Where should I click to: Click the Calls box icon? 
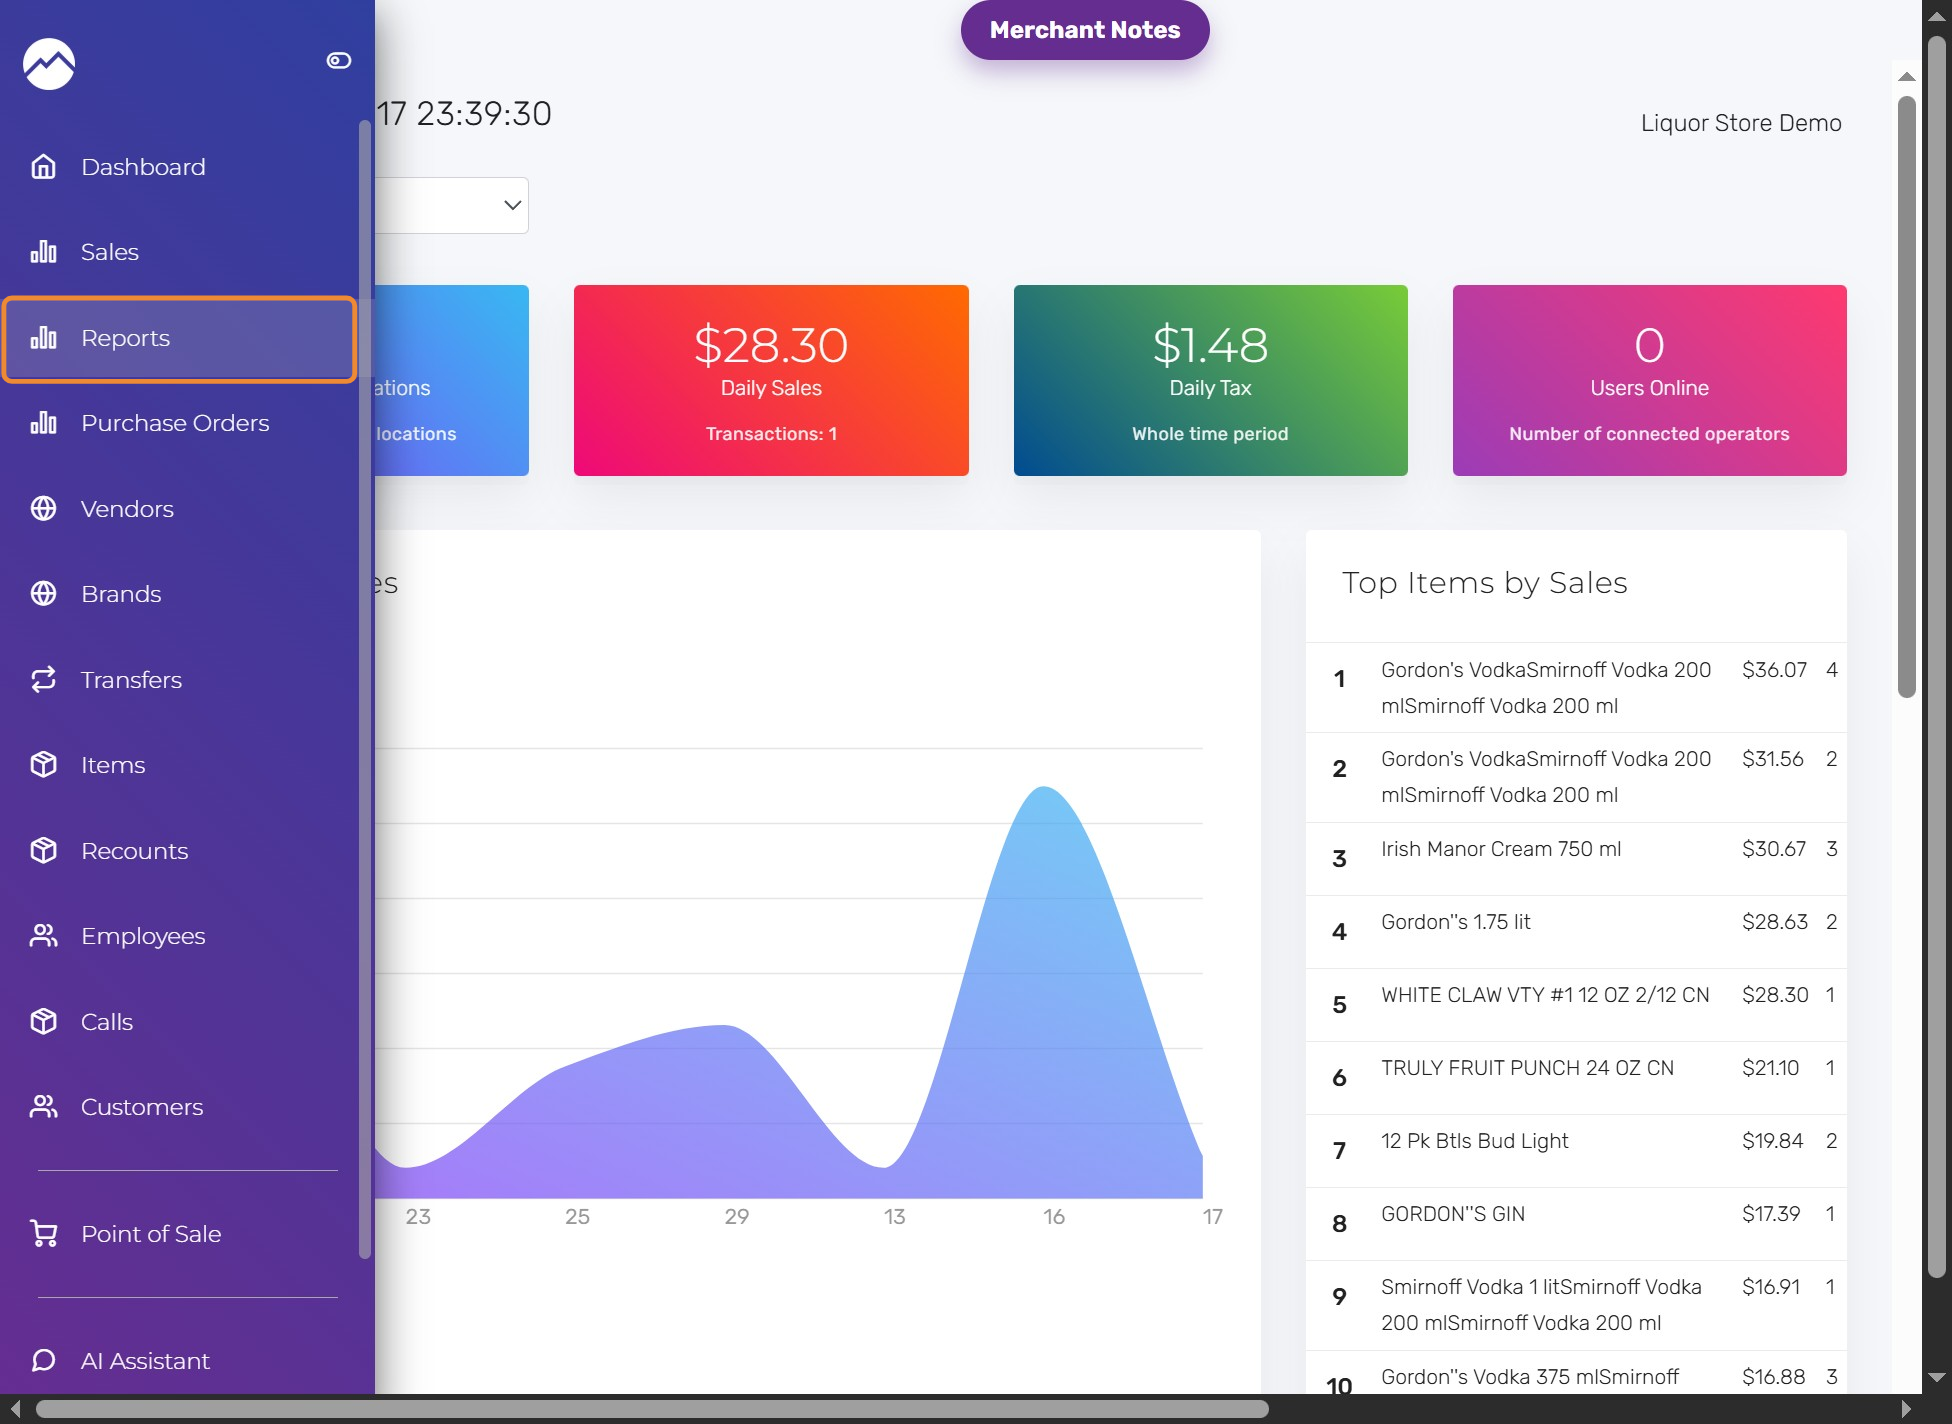click(x=44, y=1022)
